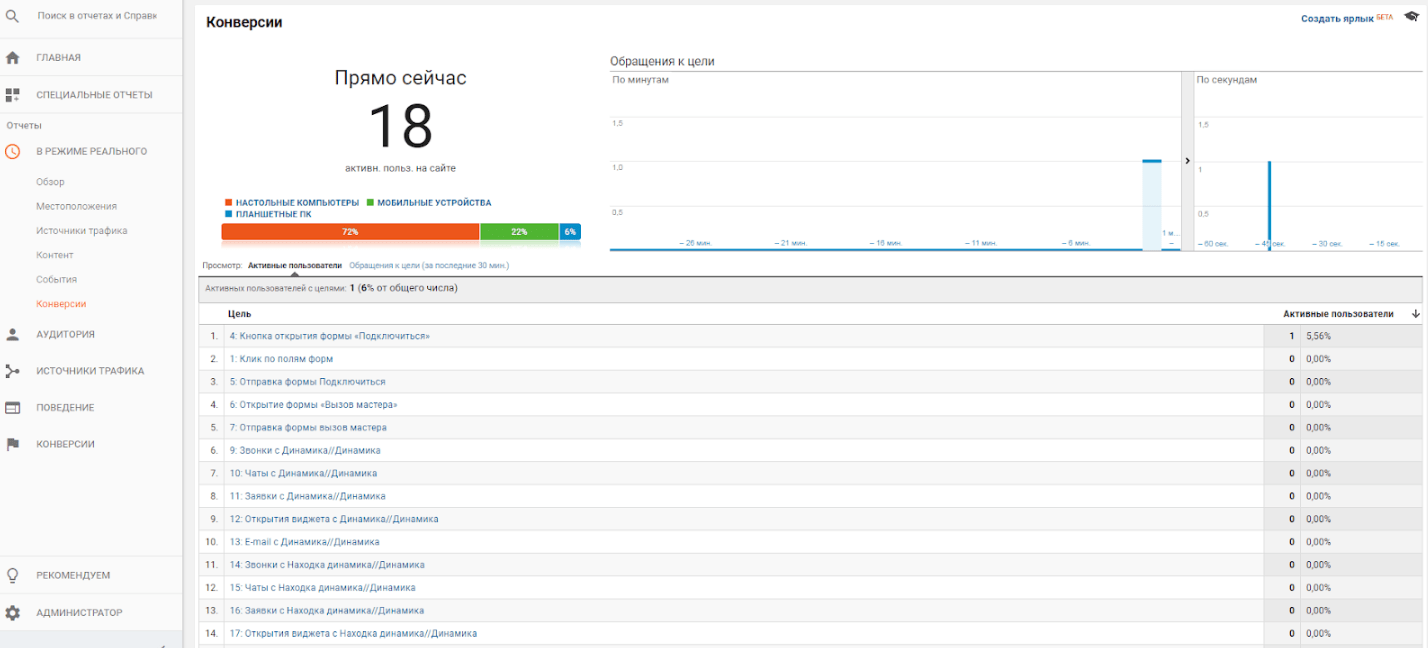Open the home icon next to ГЛАВНАЯ
The image size is (1428, 648).
pos(12,58)
